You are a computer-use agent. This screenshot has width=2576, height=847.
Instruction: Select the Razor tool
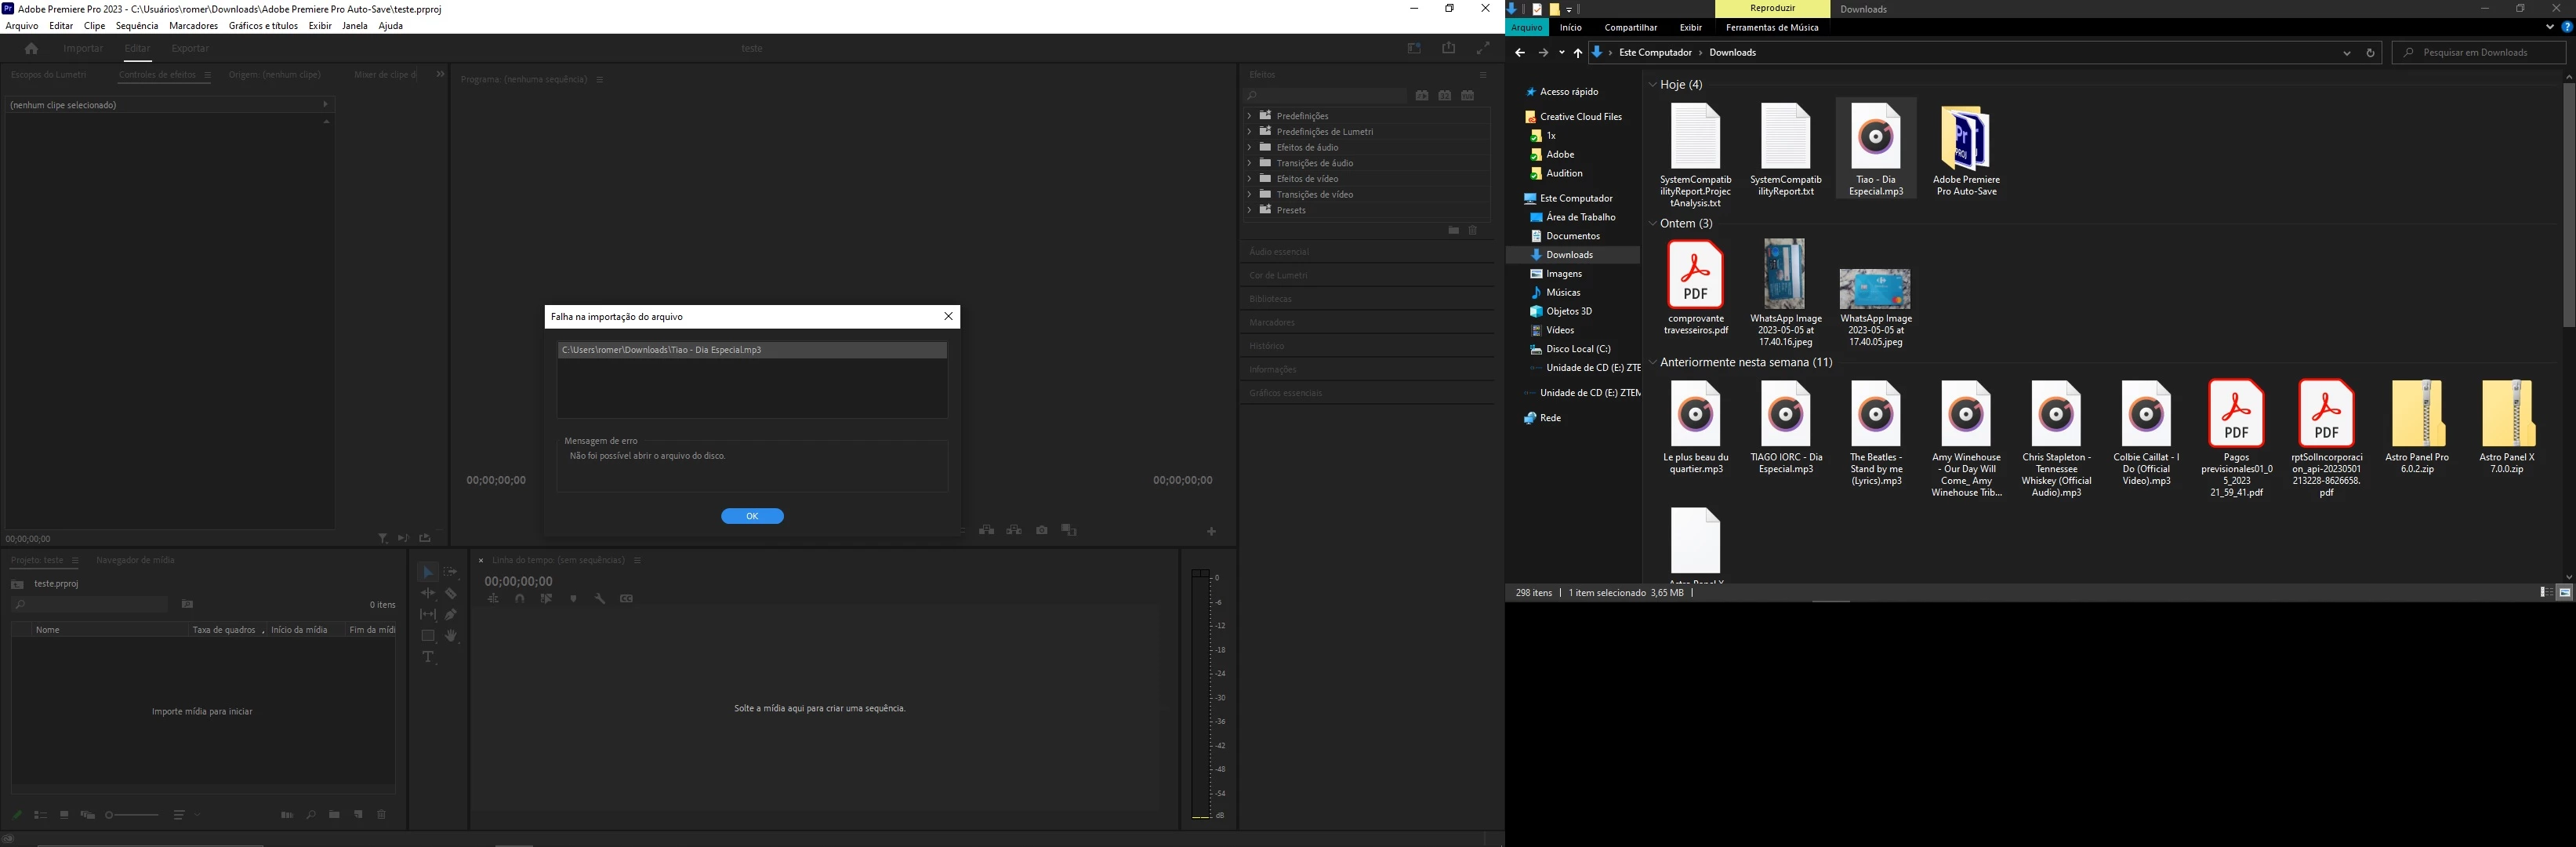coord(451,593)
